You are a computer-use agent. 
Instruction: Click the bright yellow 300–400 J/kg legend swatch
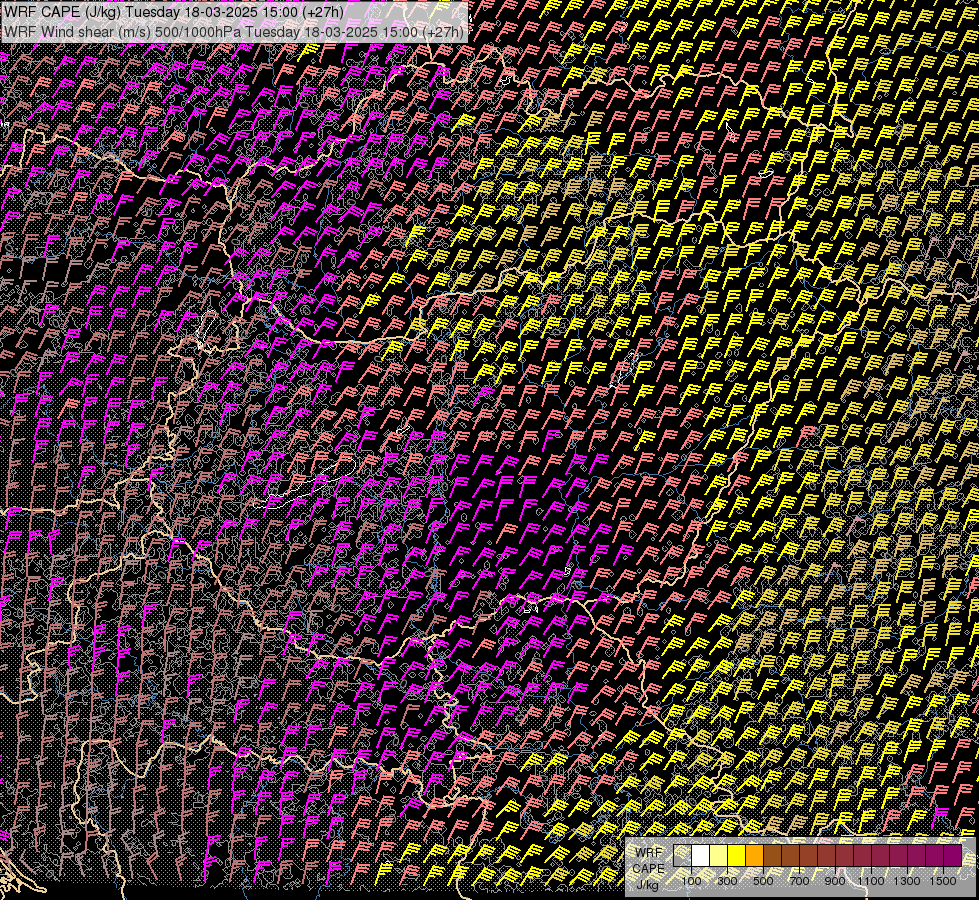click(737, 855)
